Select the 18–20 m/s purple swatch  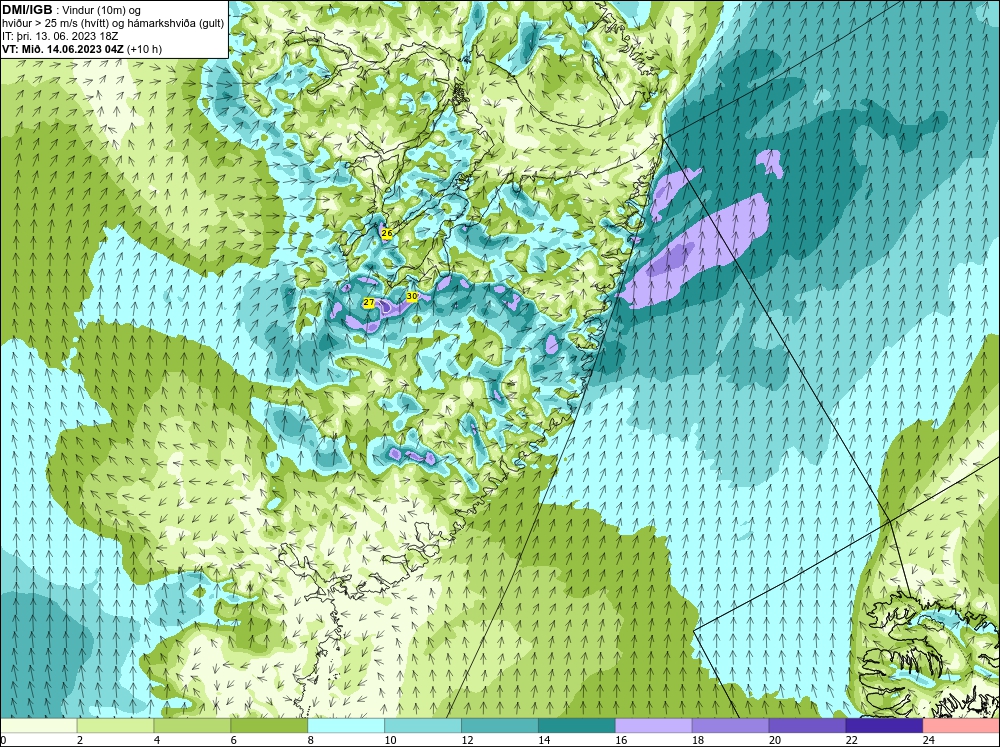pyautogui.click(x=730, y=726)
